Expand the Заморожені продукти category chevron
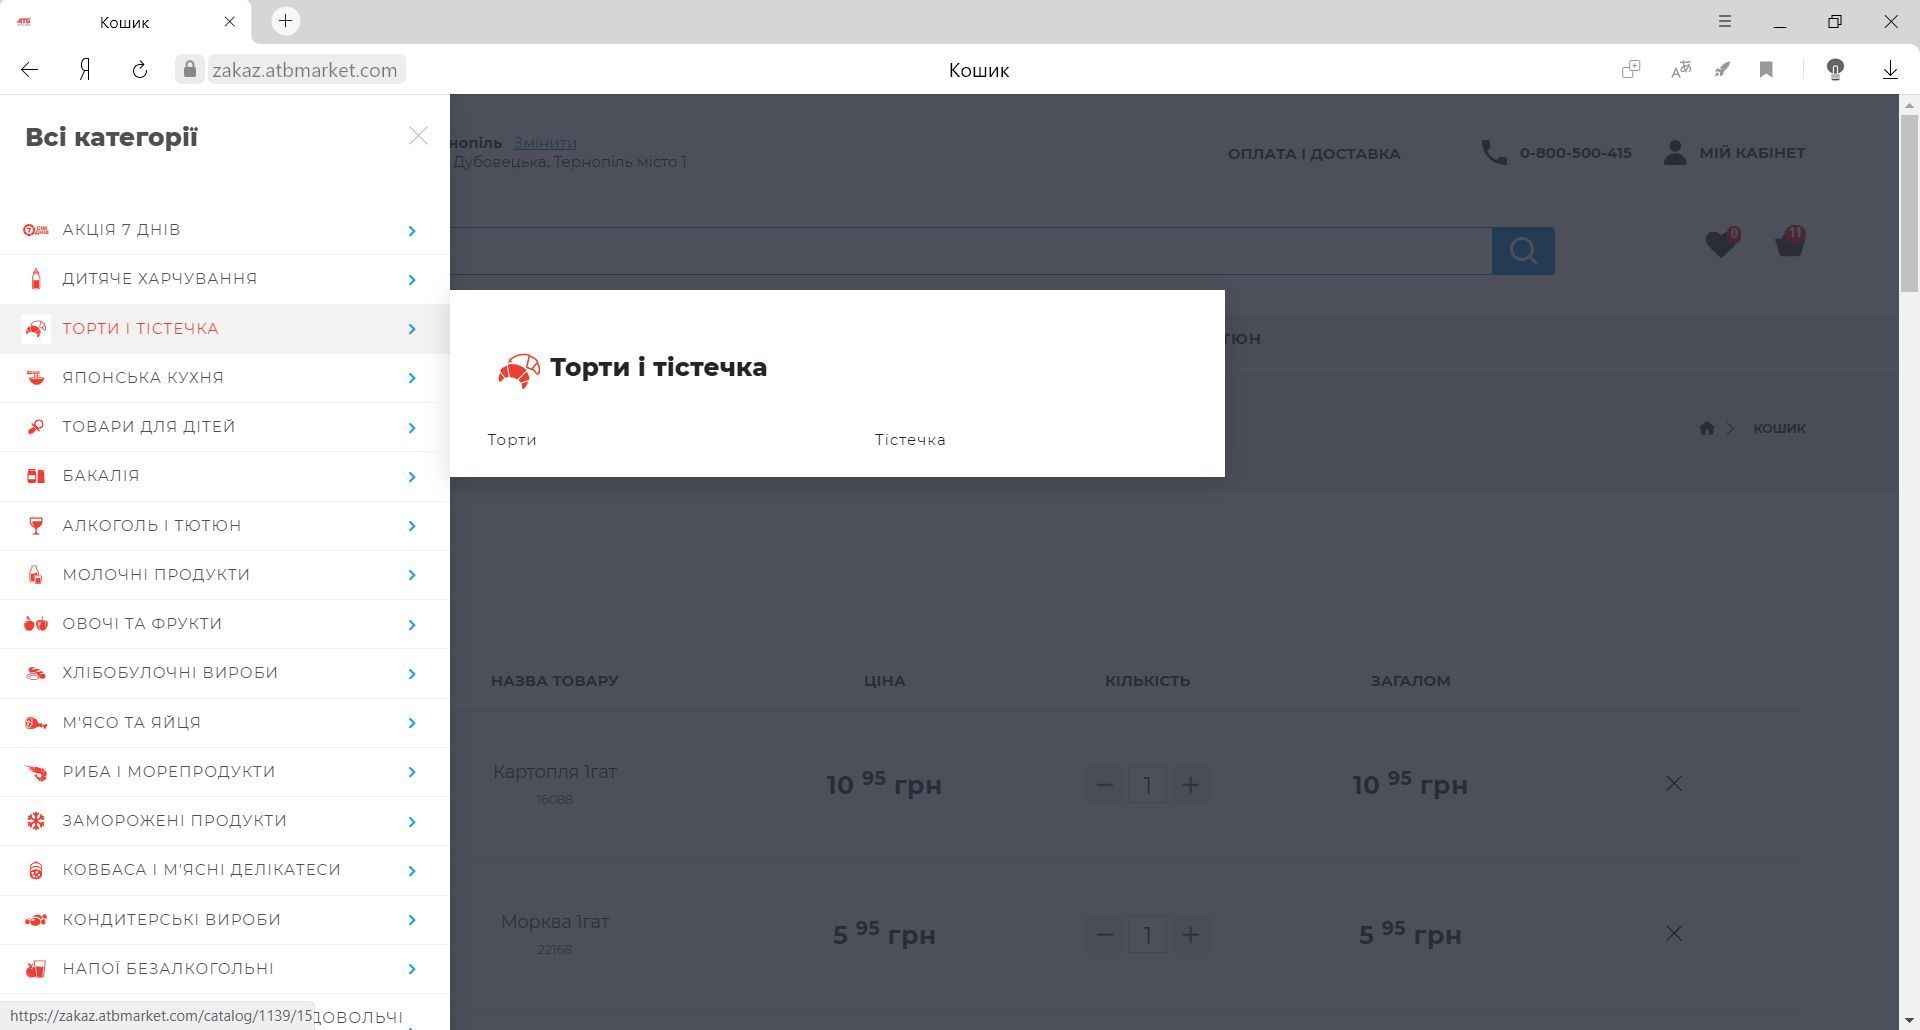 pos(411,822)
